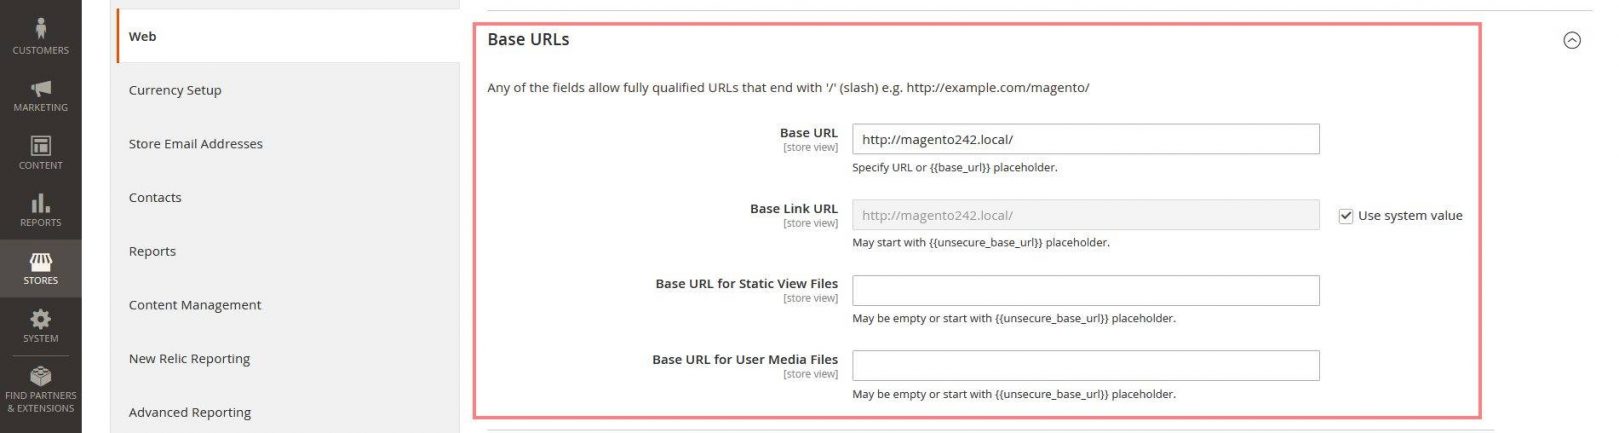The width and height of the screenshot is (1619, 433).
Task: Click the Base URL text field
Action: [1085, 140]
